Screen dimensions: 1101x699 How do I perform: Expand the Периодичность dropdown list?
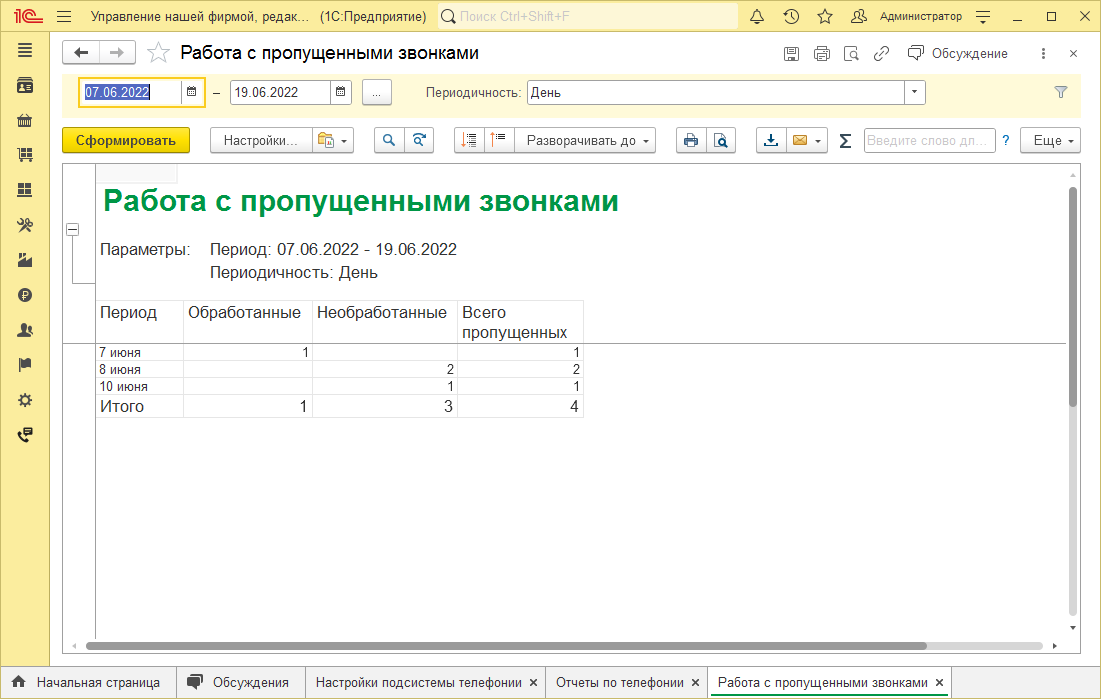pos(914,92)
